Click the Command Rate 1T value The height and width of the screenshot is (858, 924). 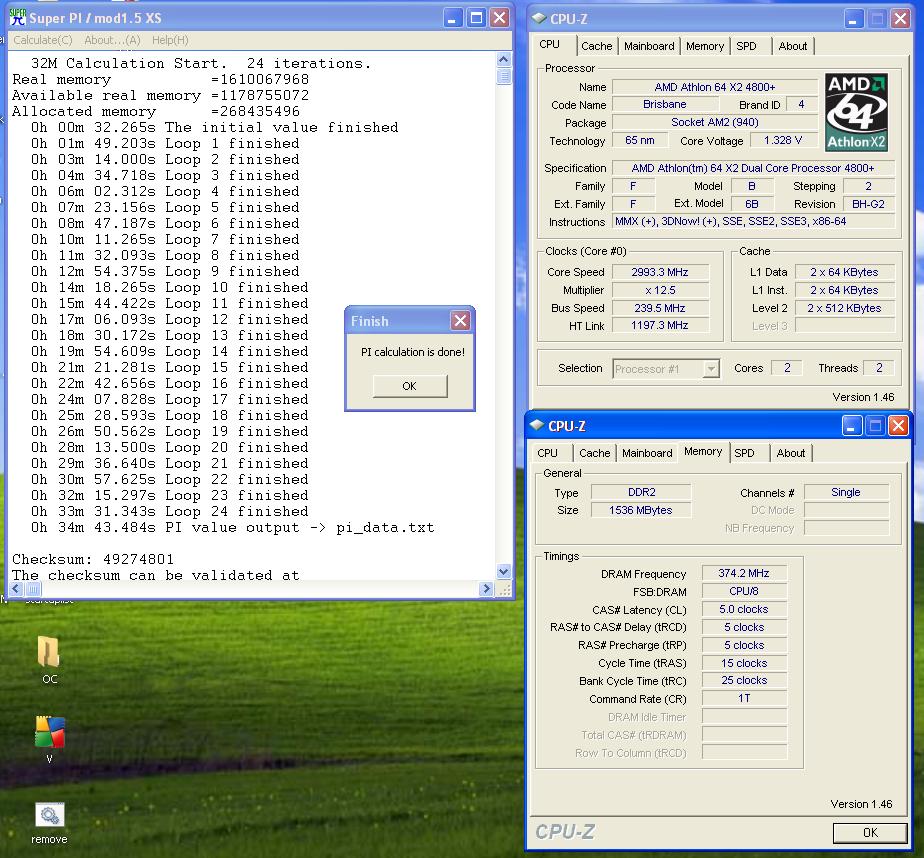744,698
